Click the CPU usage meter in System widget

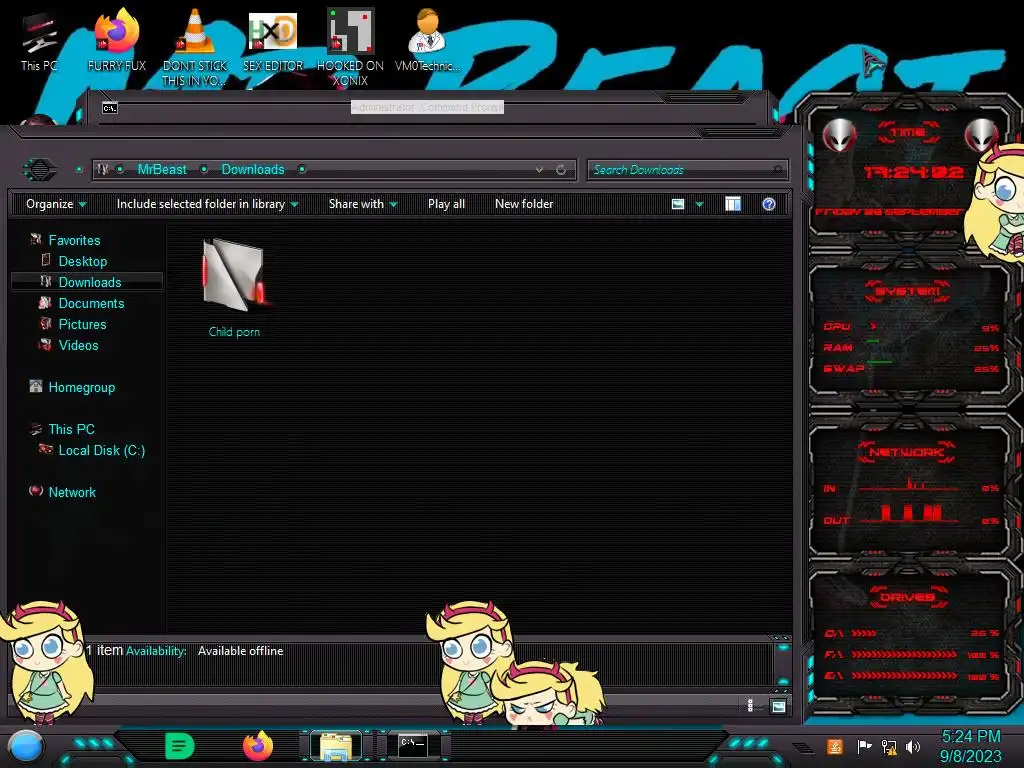pos(911,327)
